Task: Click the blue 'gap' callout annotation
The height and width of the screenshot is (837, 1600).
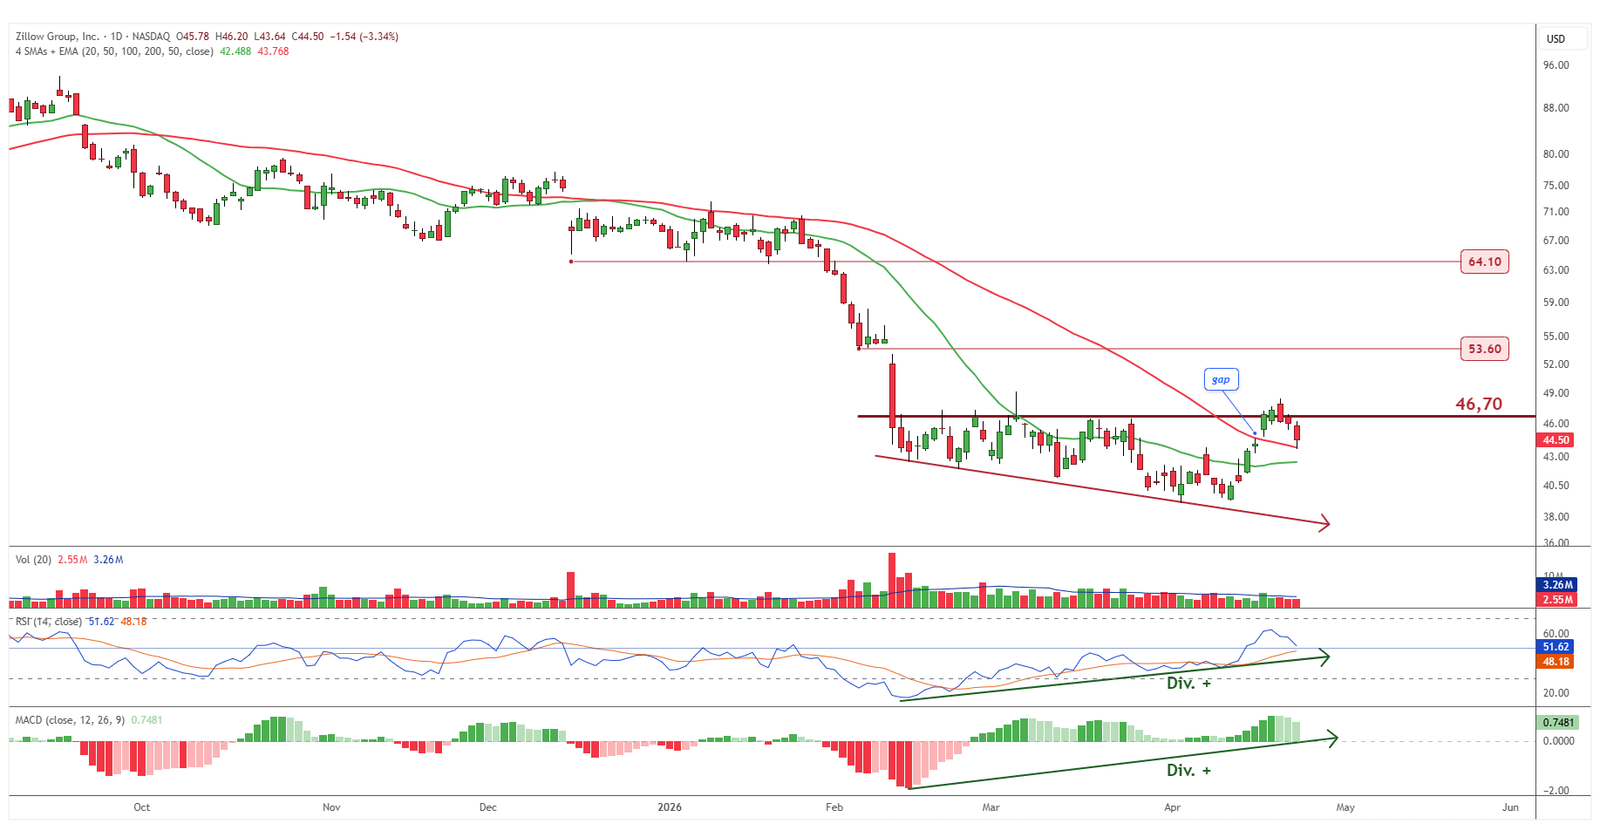Action: pyautogui.click(x=1220, y=380)
